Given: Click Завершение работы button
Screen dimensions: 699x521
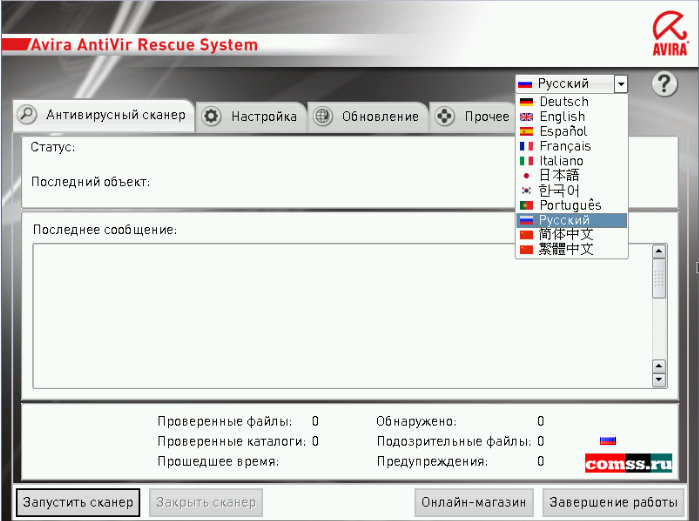Looking at the screenshot, I should point(613,502).
